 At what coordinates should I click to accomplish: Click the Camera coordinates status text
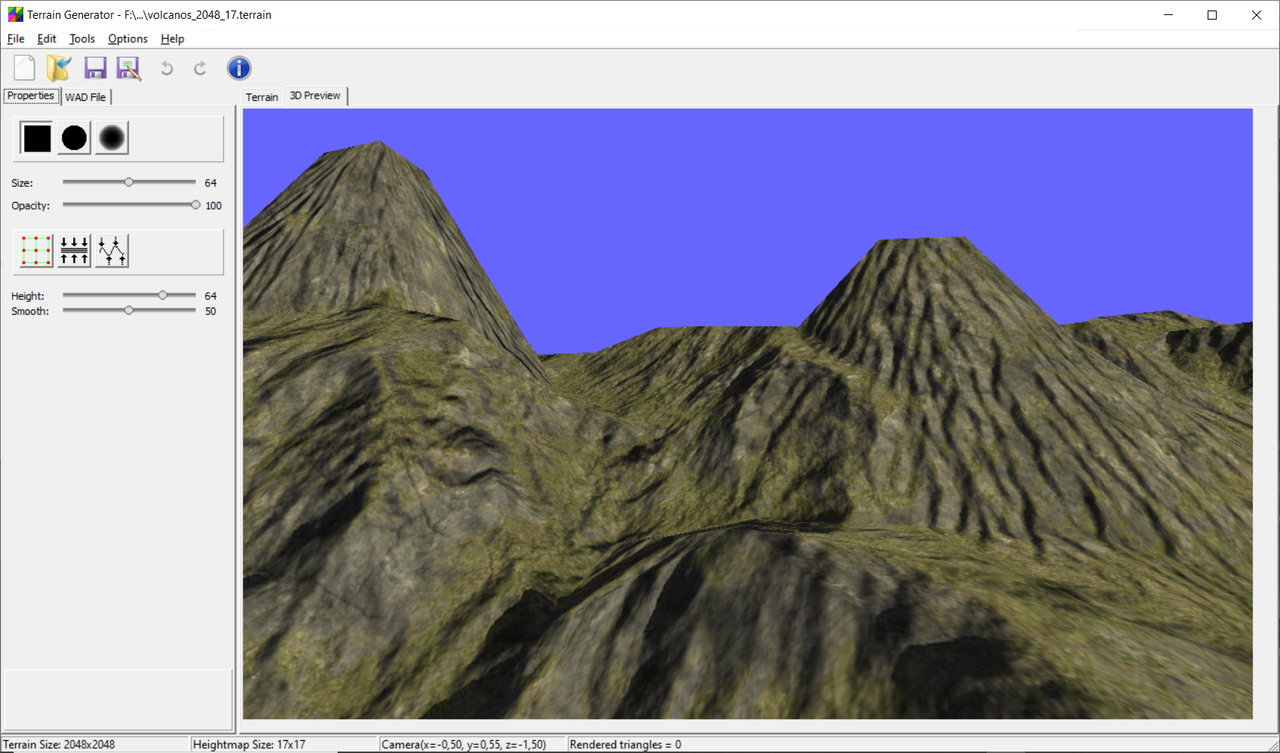(x=464, y=745)
